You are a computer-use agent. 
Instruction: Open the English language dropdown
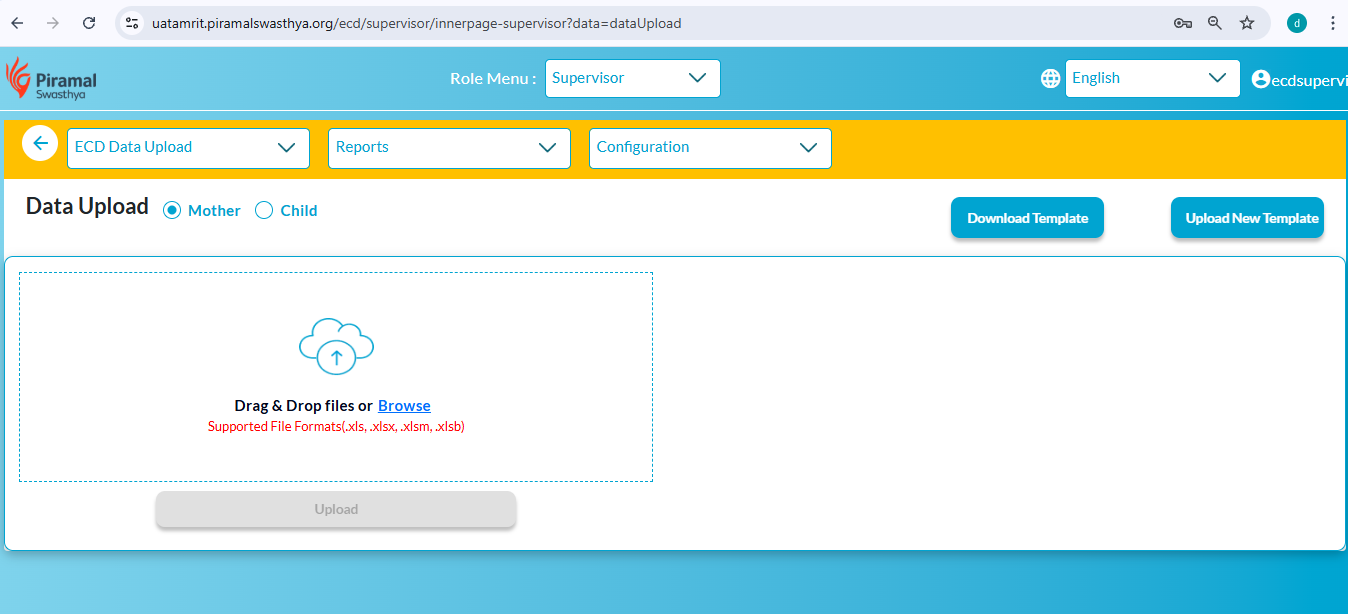tap(1151, 78)
